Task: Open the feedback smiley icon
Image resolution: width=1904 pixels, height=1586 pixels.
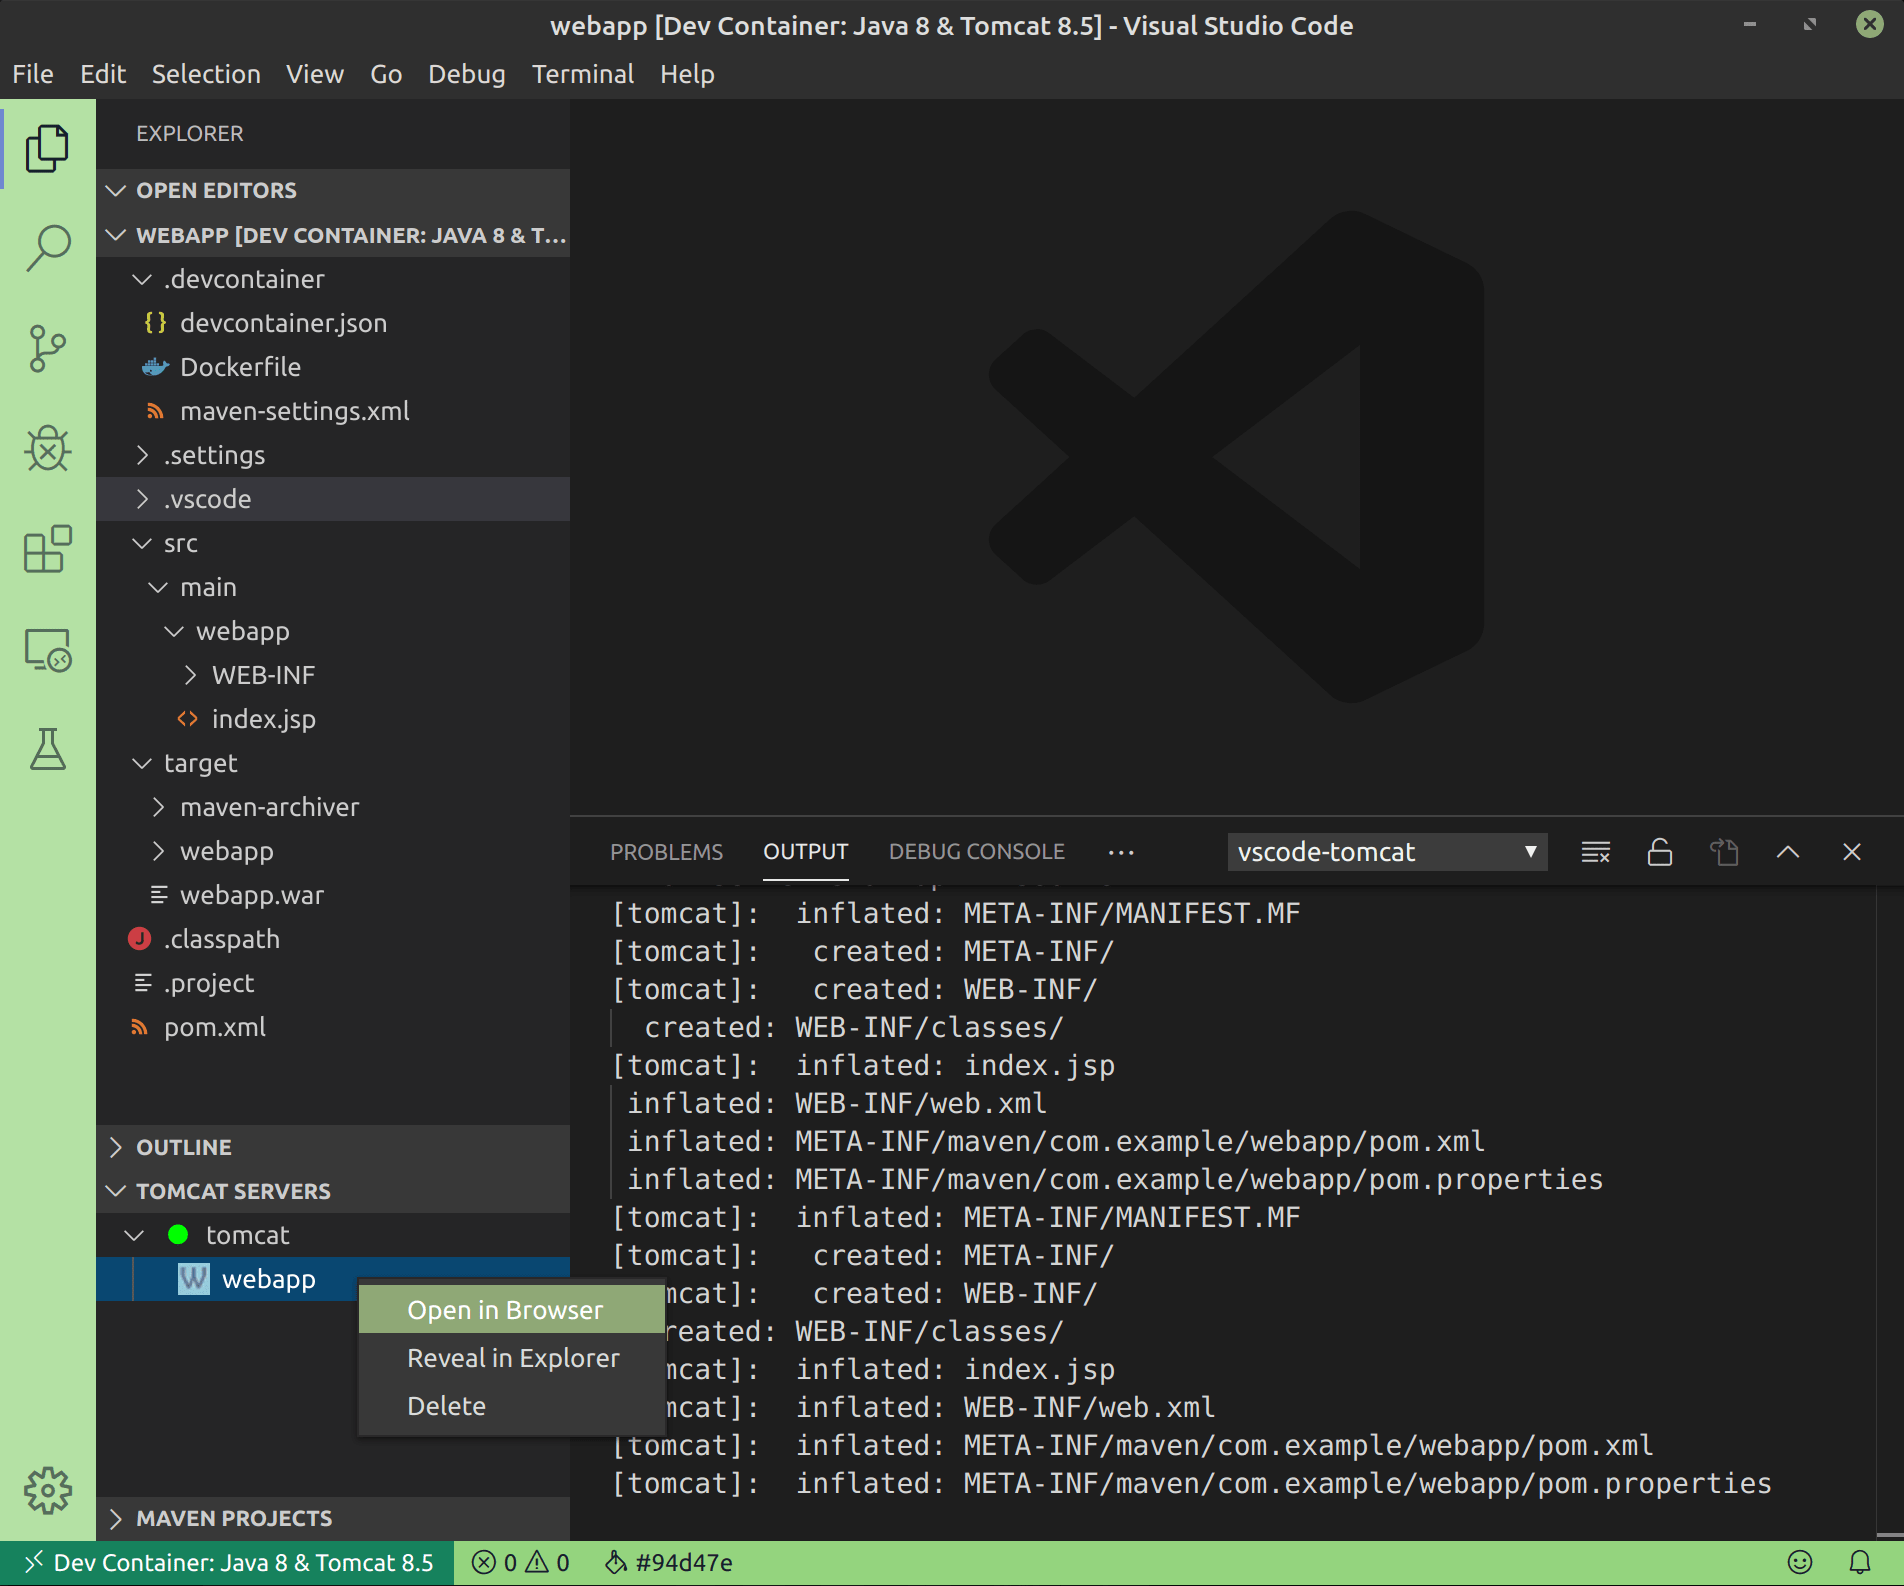Action: 1800,1563
